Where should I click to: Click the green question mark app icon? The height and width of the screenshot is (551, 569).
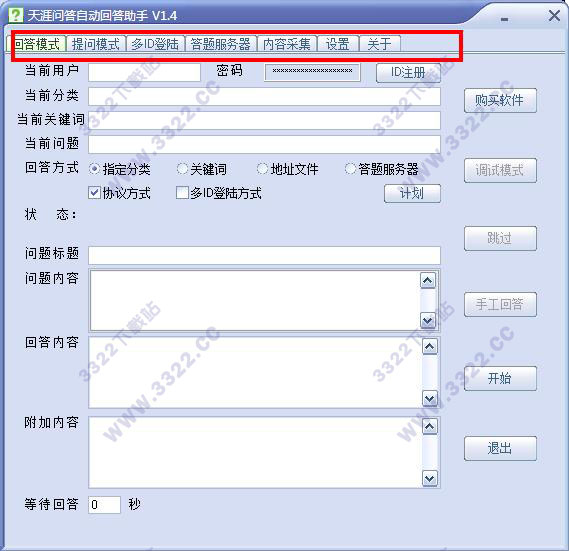pos(16,16)
